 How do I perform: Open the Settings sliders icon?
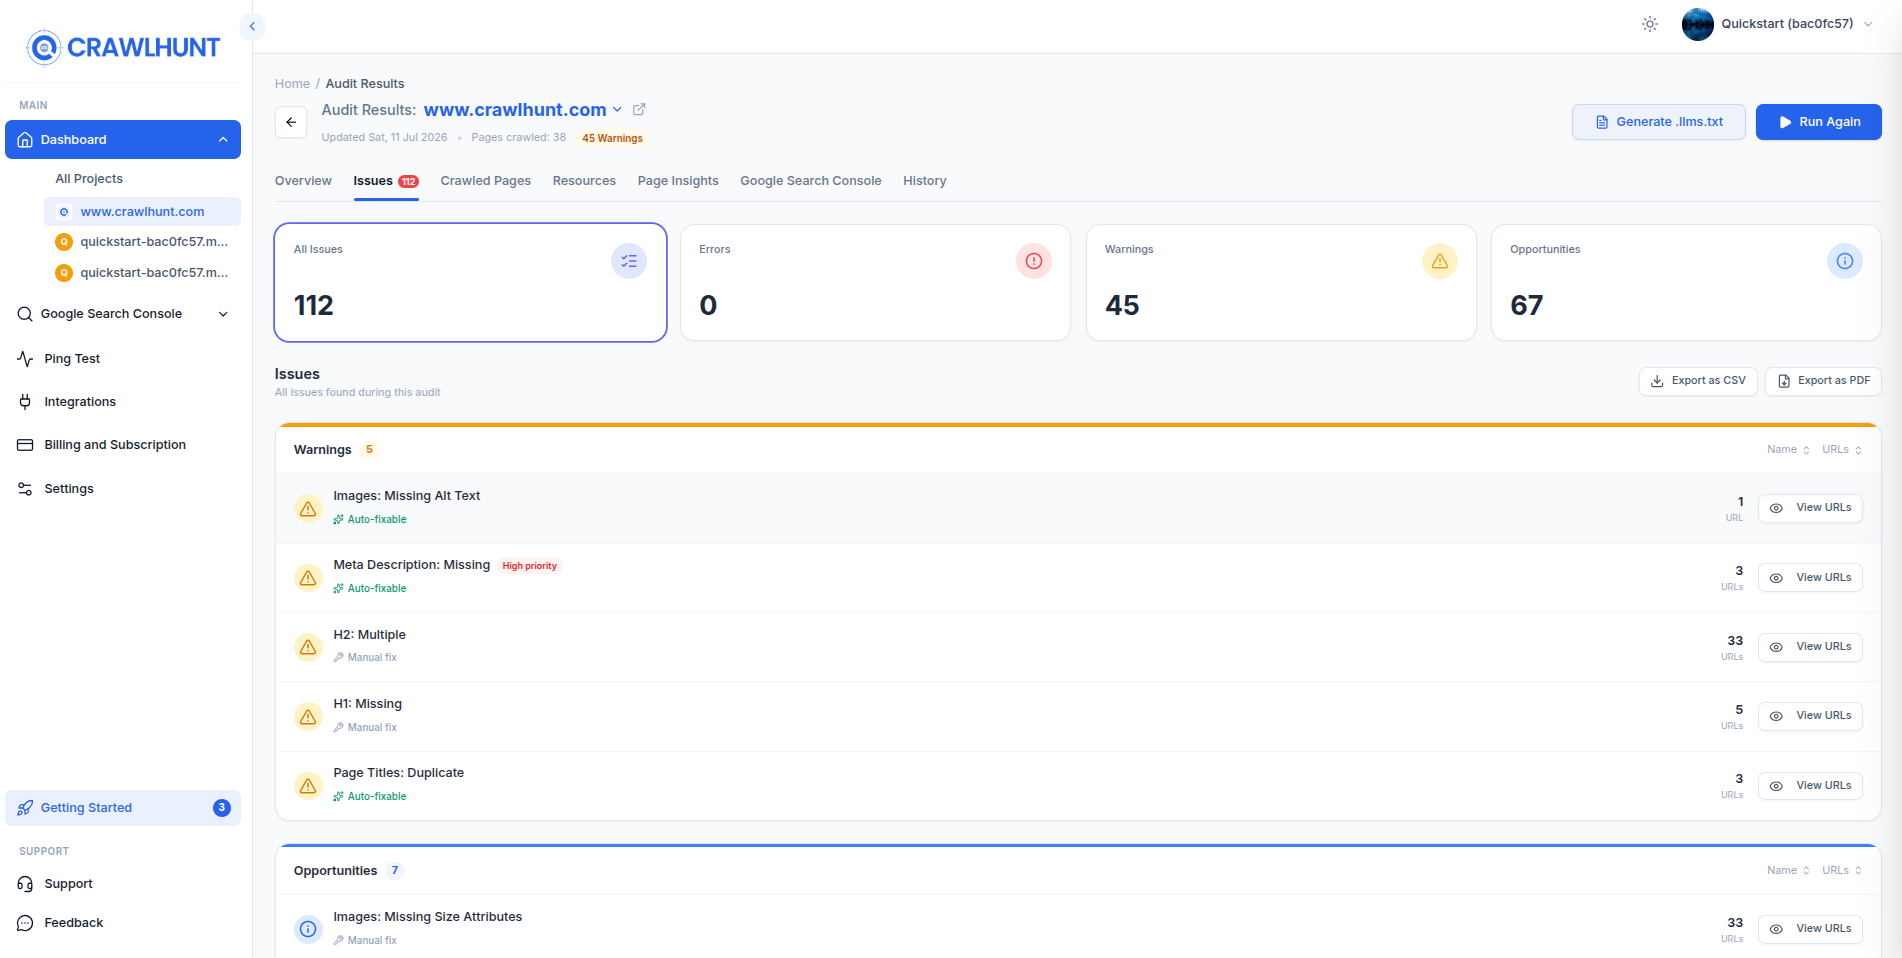25,489
